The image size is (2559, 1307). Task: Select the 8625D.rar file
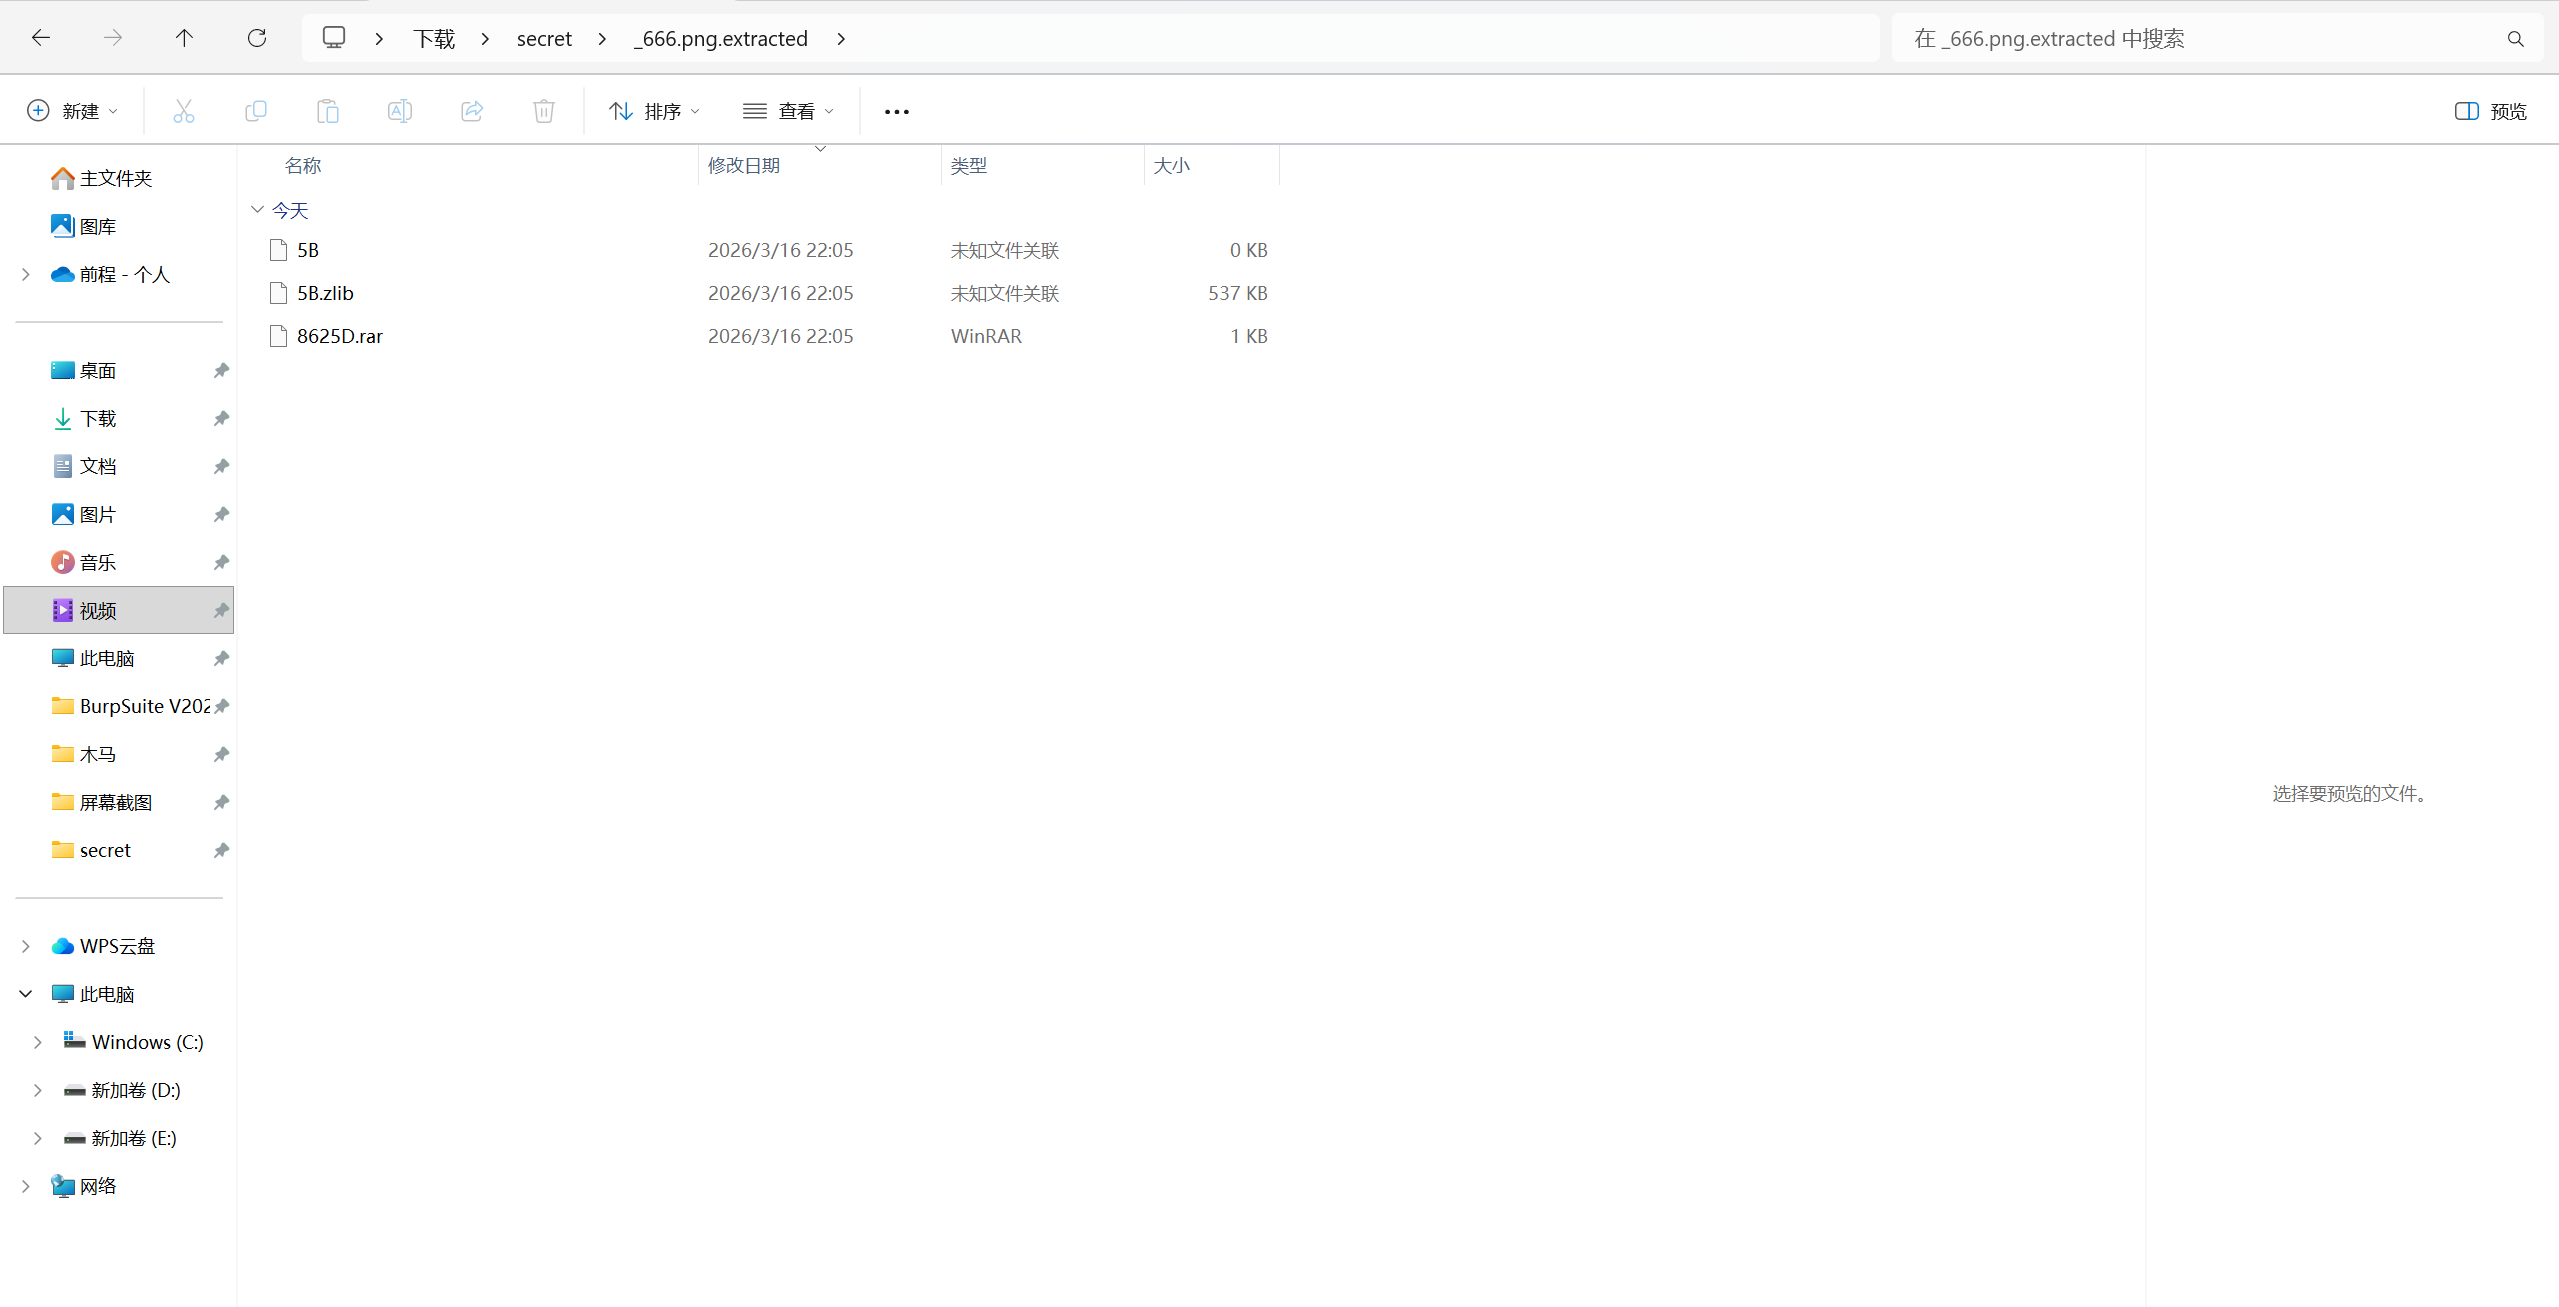tap(340, 336)
